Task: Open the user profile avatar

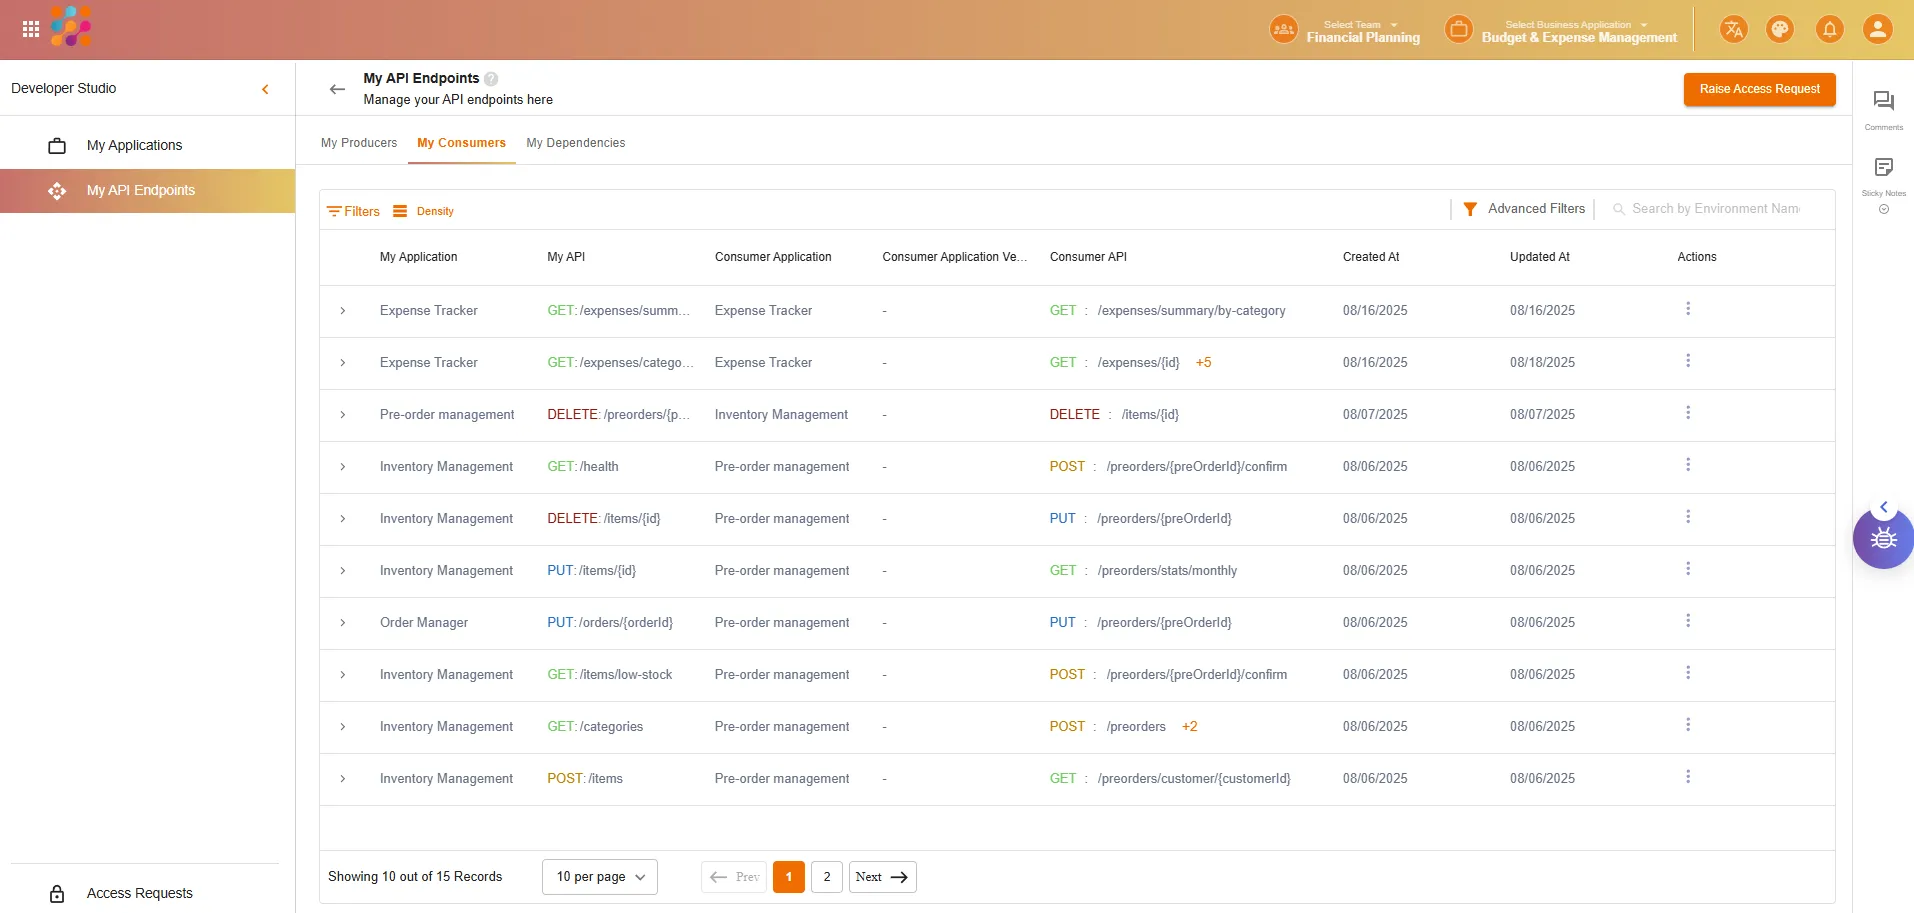Action: [x=1877, y=29]
